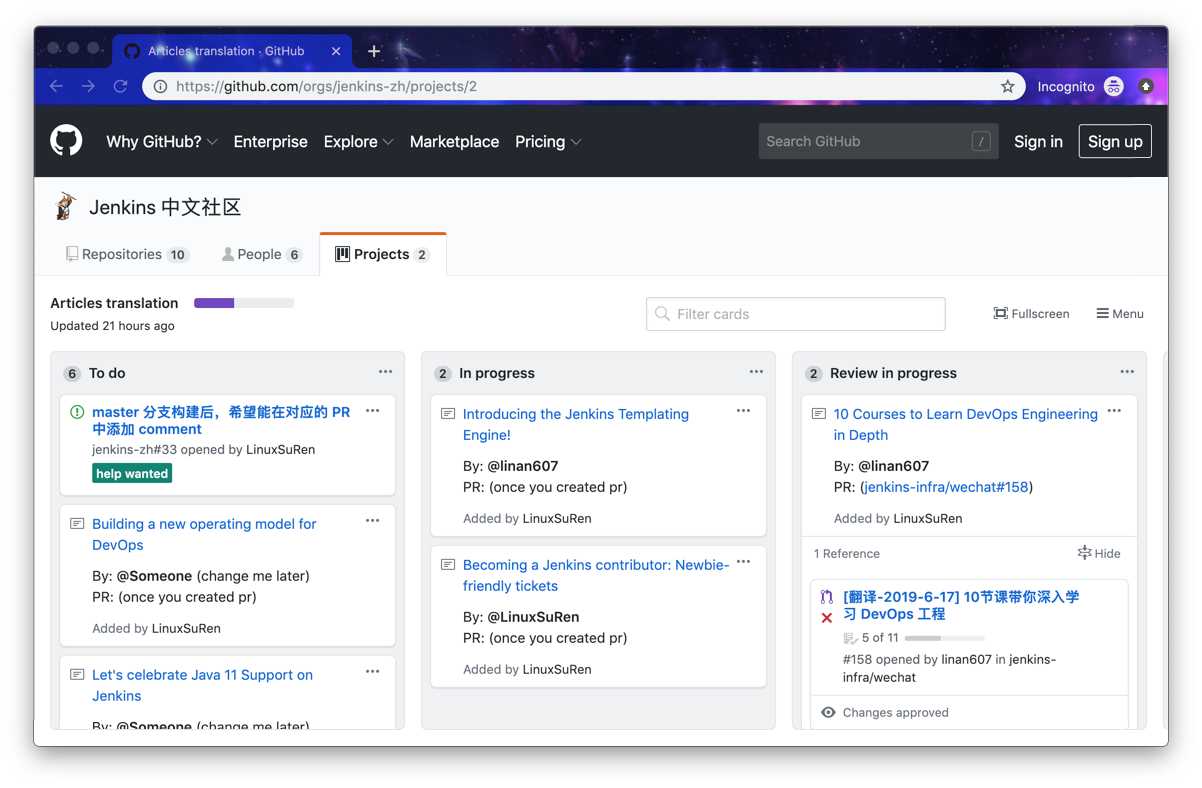This screenshot has width=1202, height=788.
Task: Click the site info icon in address bar
Action: click(160, 86)
